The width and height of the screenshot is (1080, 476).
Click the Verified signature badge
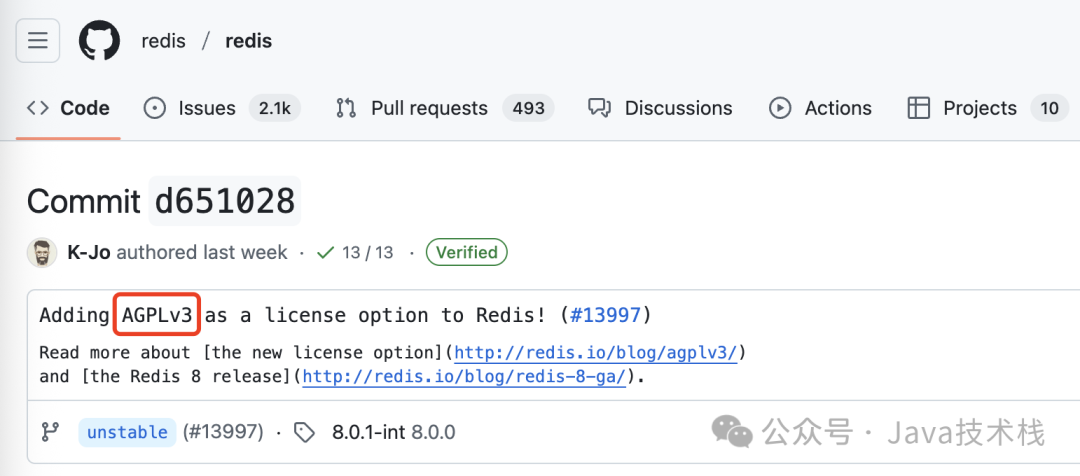coord(466,253)
